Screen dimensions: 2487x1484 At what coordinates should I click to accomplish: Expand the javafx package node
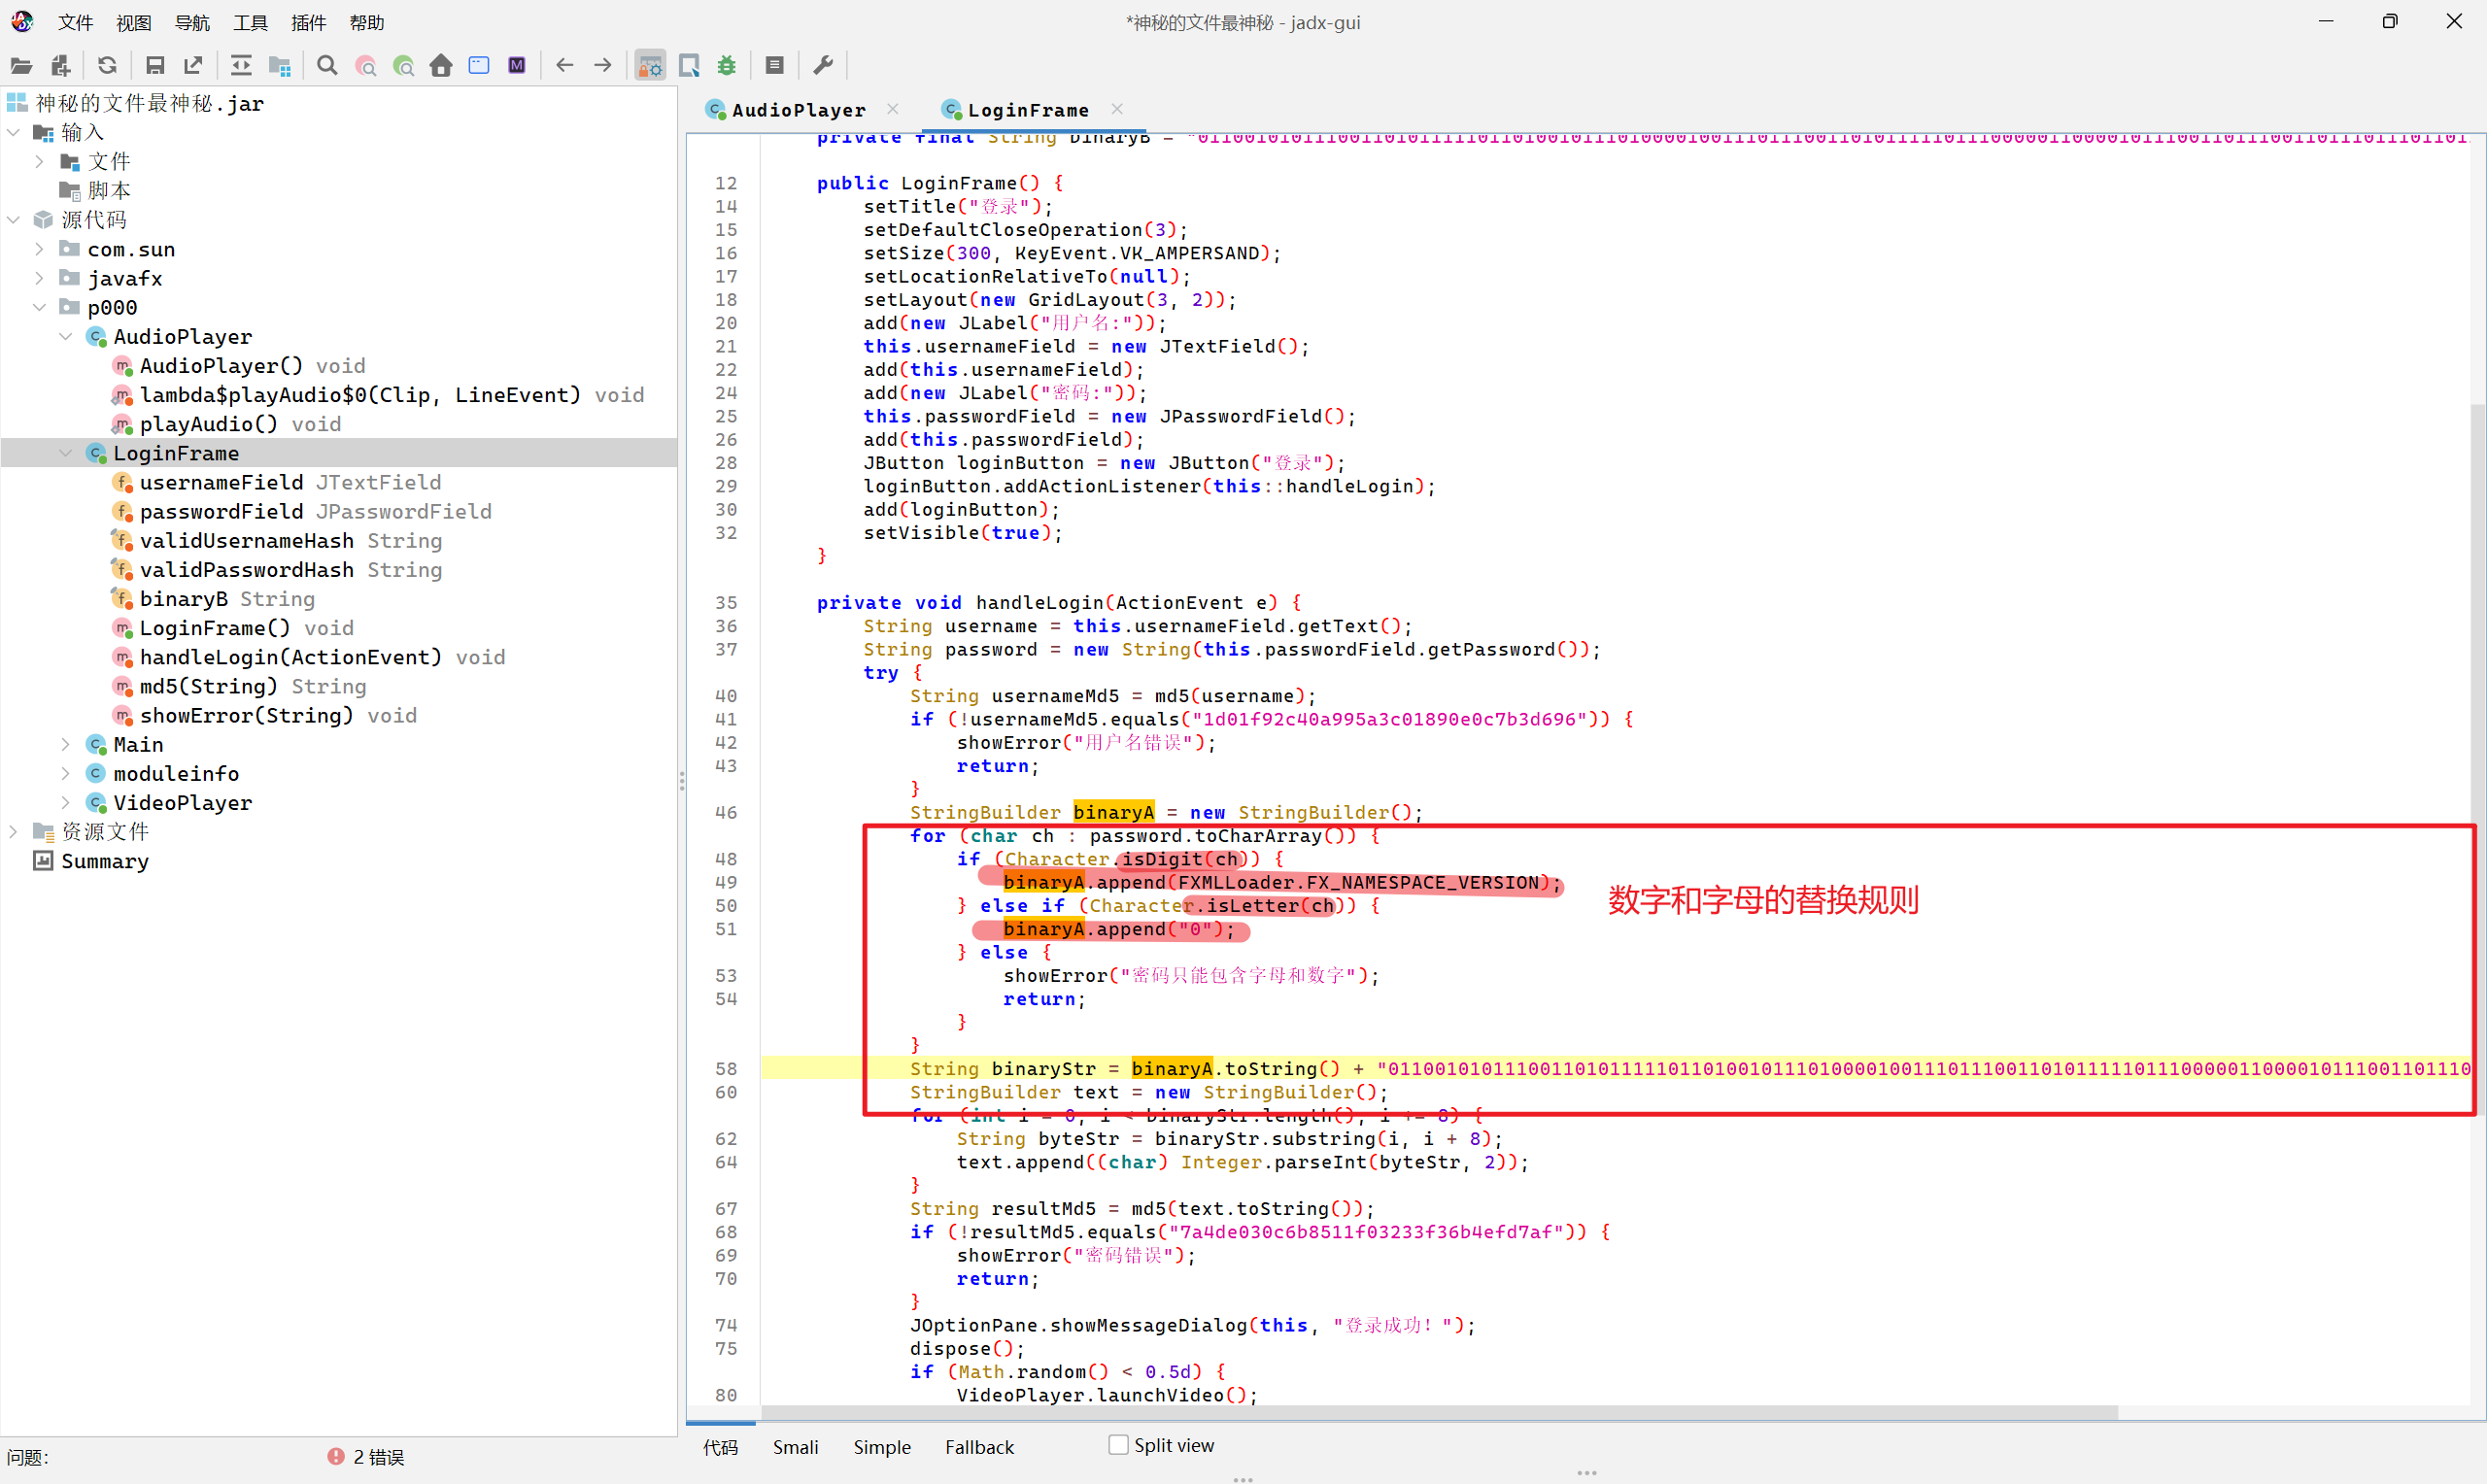coord(40,278)
